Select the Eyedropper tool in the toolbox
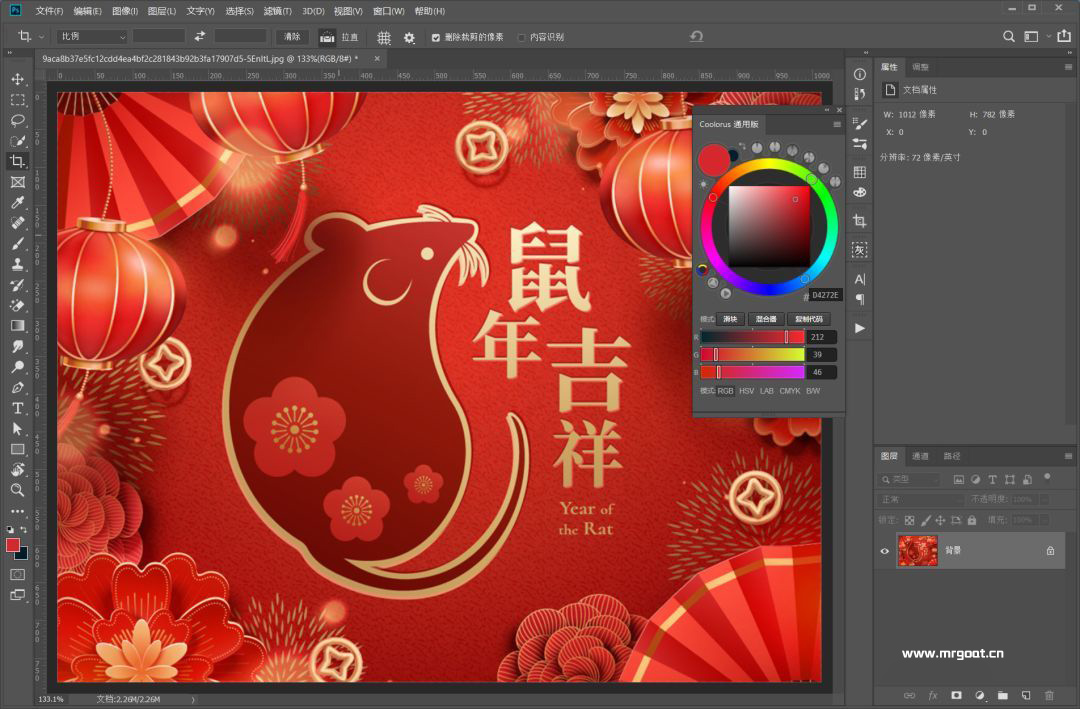This screenshot has width=1080, height=709. point(17,203)
